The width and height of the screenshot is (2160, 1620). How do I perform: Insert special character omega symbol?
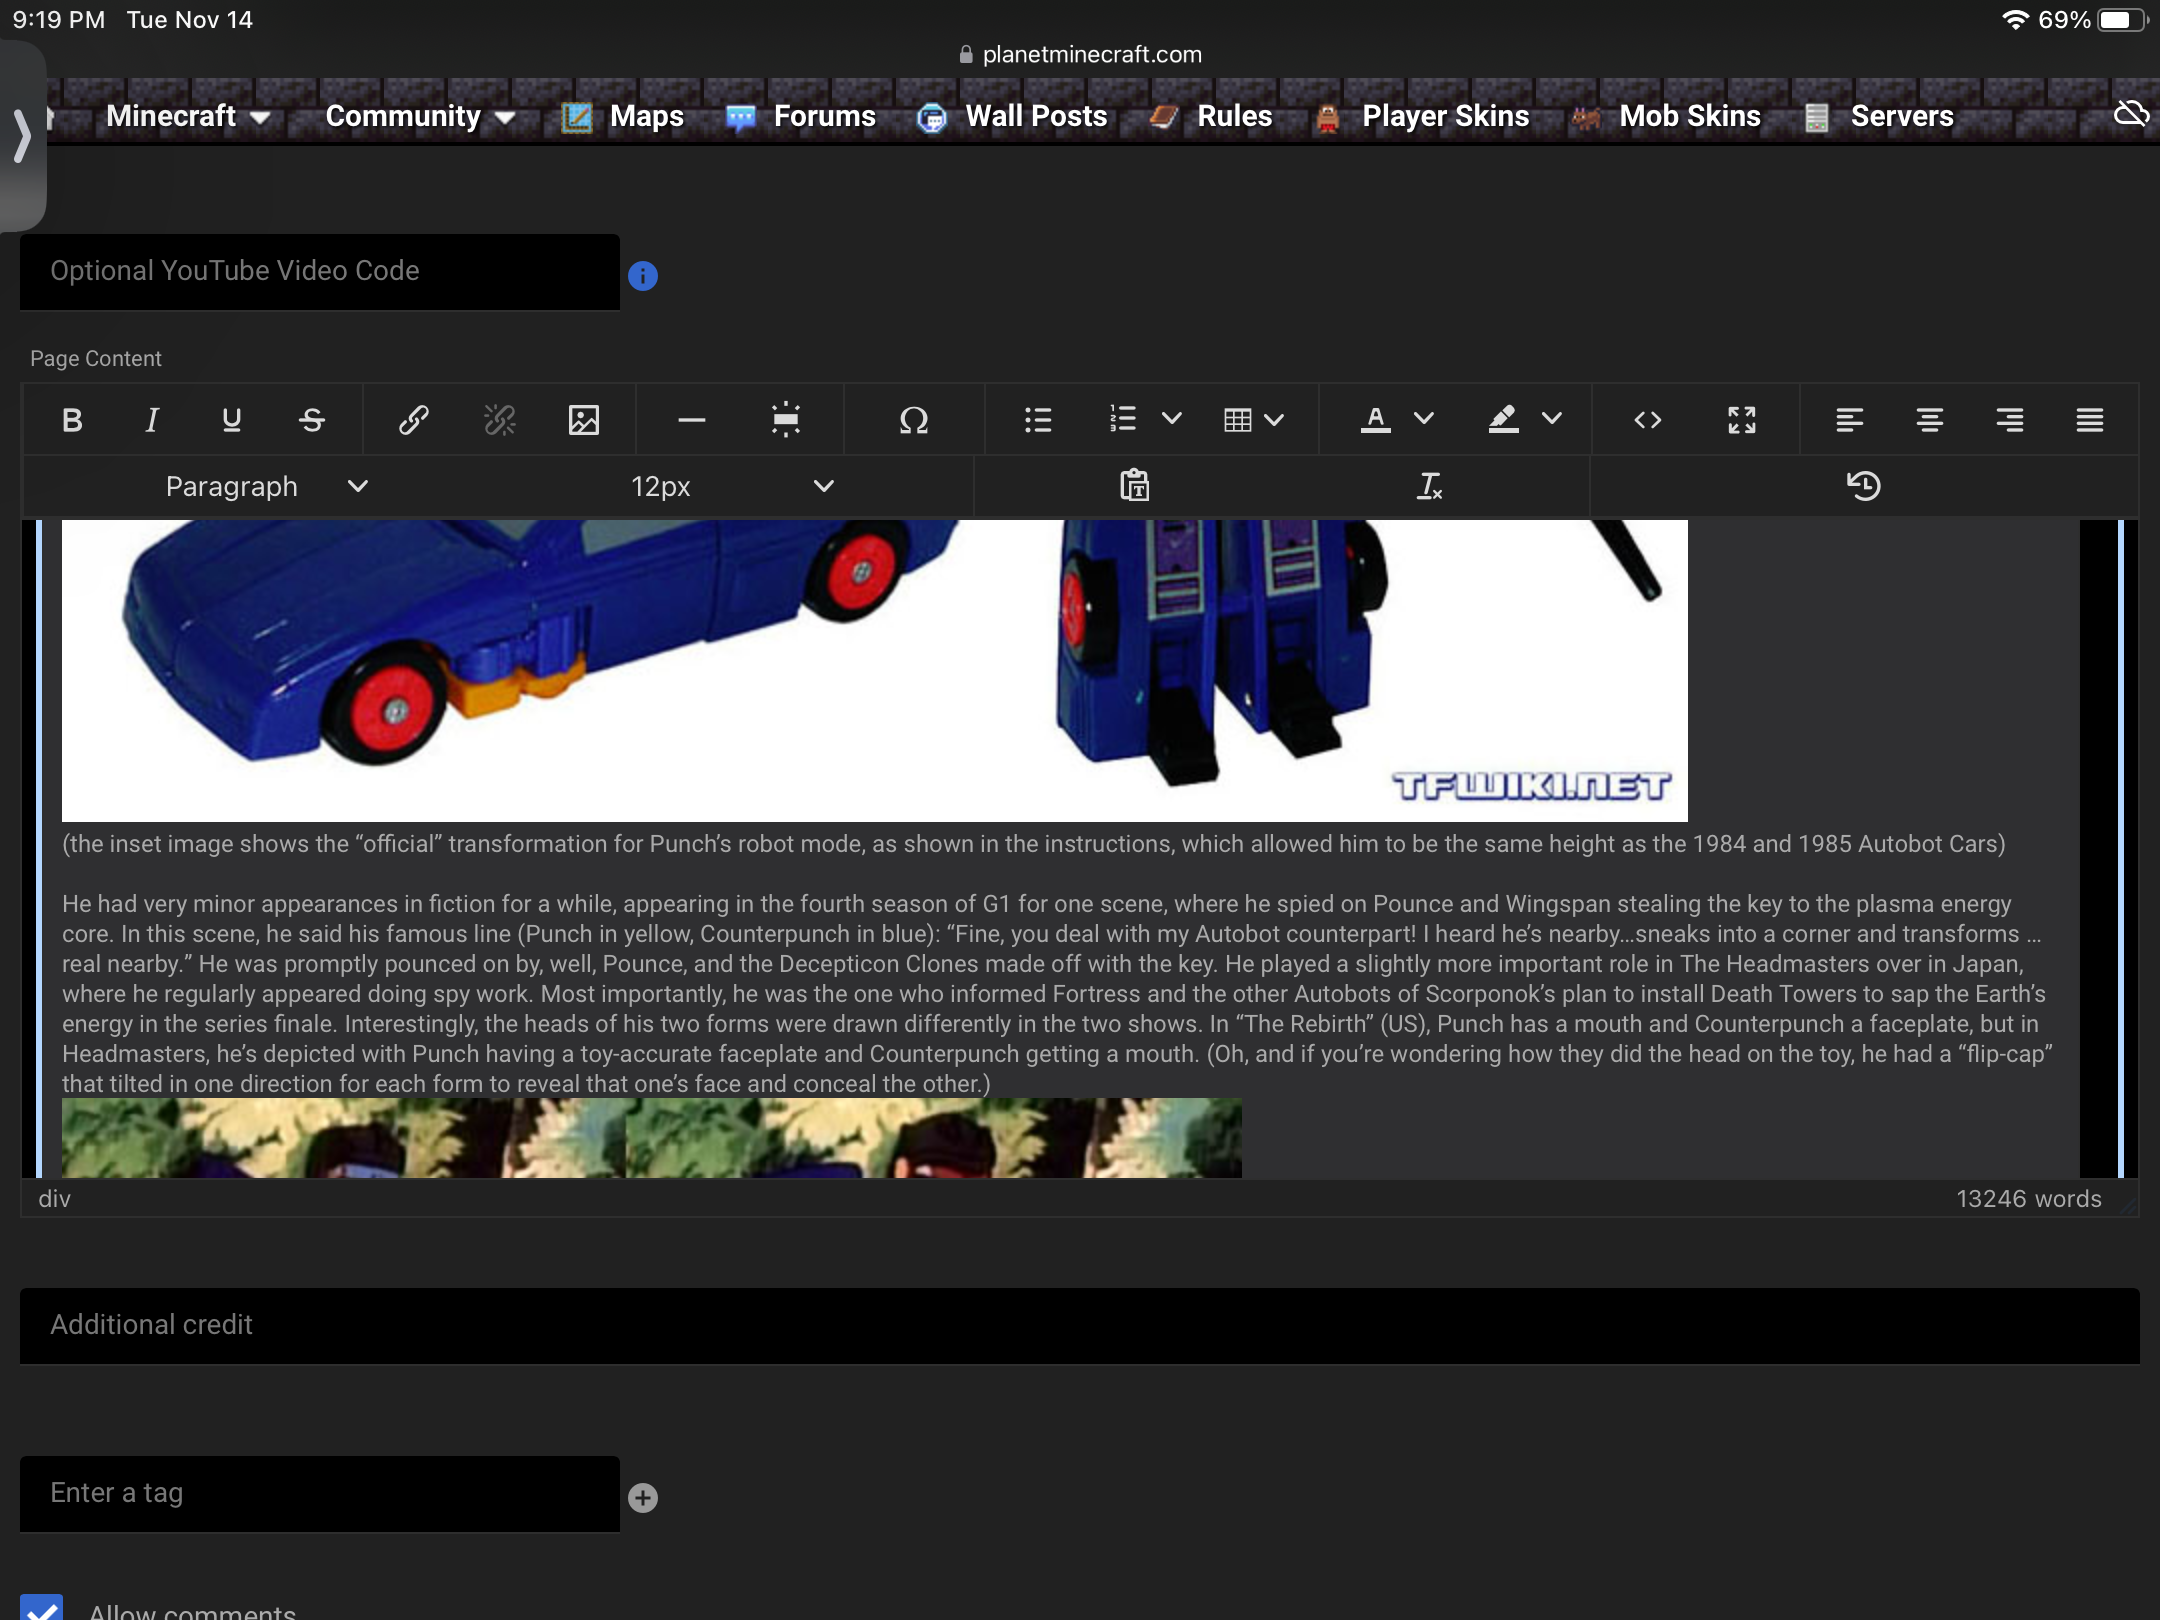coord(914,420)
